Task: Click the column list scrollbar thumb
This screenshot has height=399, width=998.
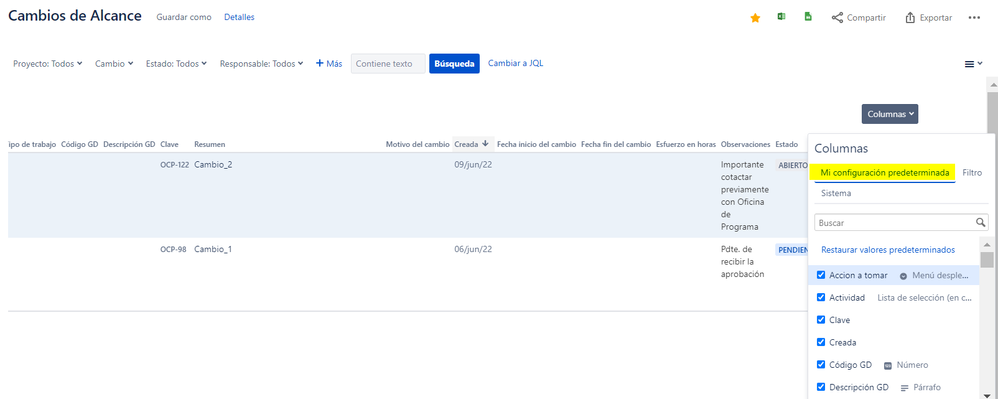Action: point(987,260)
